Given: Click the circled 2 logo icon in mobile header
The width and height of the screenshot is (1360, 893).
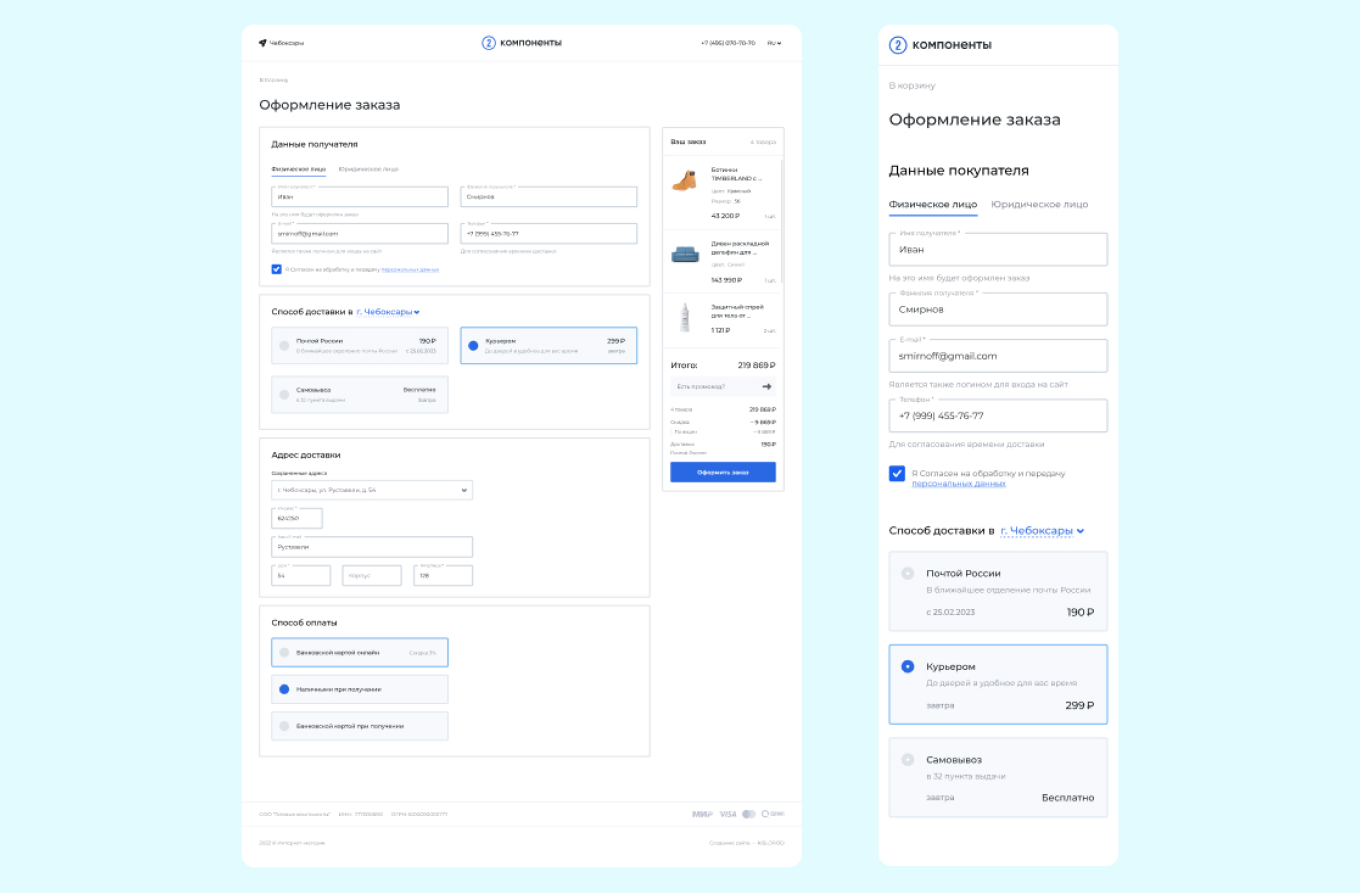Looking at the screenshot, I should coord(898,45).
